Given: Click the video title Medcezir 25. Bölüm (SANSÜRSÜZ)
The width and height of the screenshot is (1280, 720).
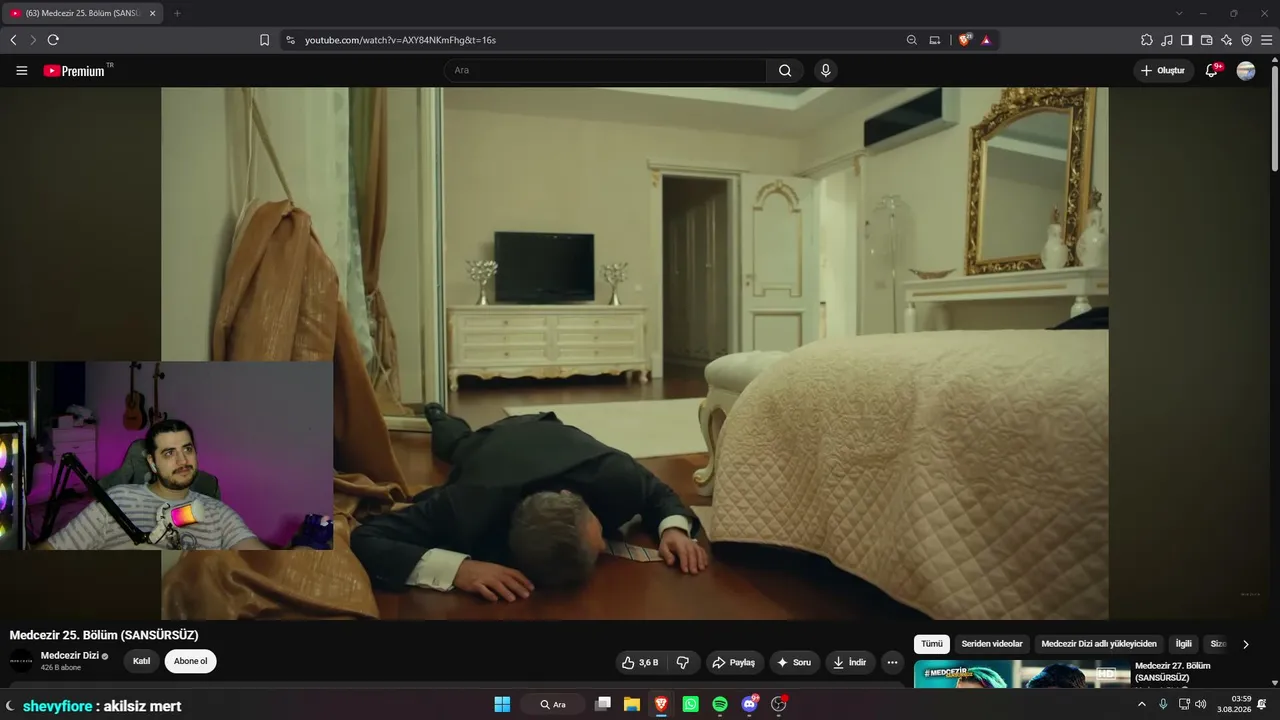Looking at the screenshot, I should coord(104,635).
